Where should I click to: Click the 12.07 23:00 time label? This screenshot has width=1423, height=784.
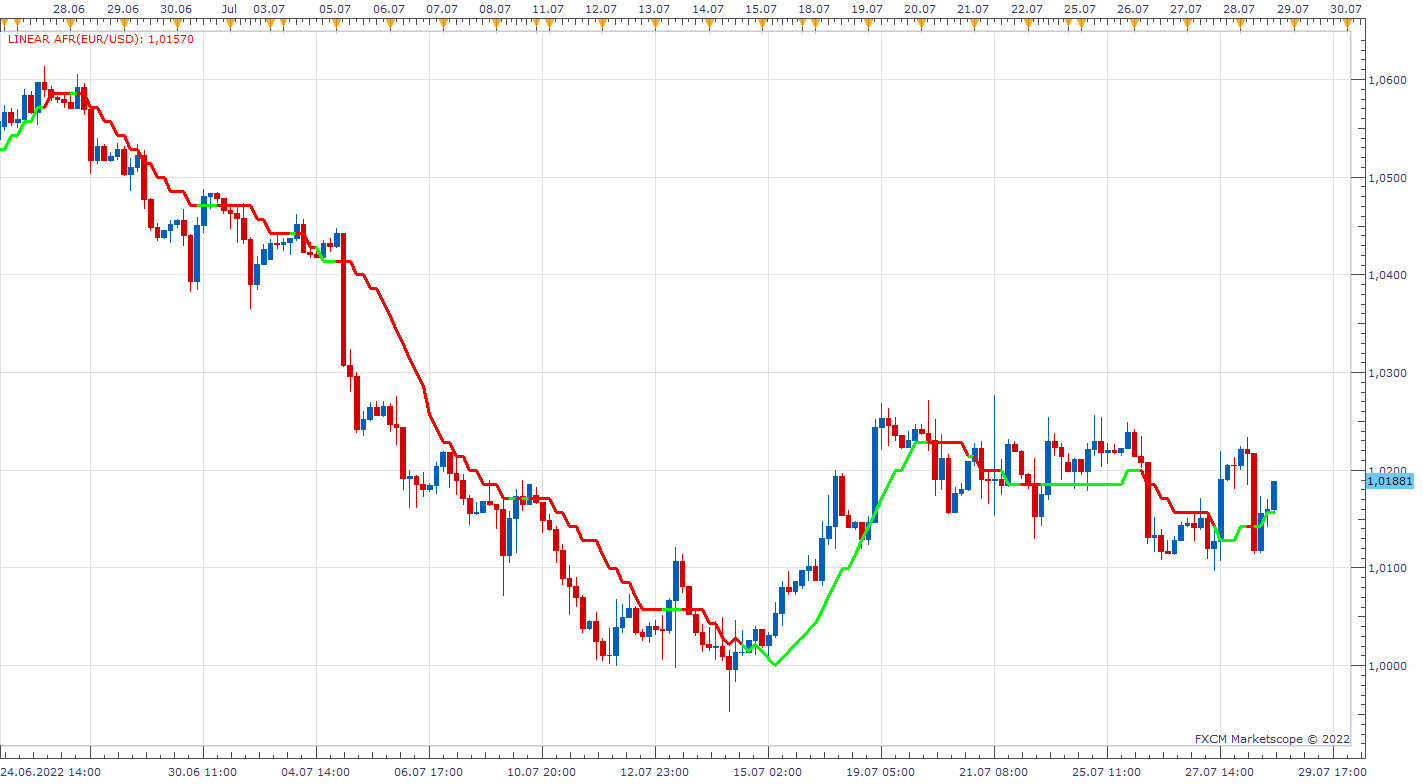(x=655, y=772)
